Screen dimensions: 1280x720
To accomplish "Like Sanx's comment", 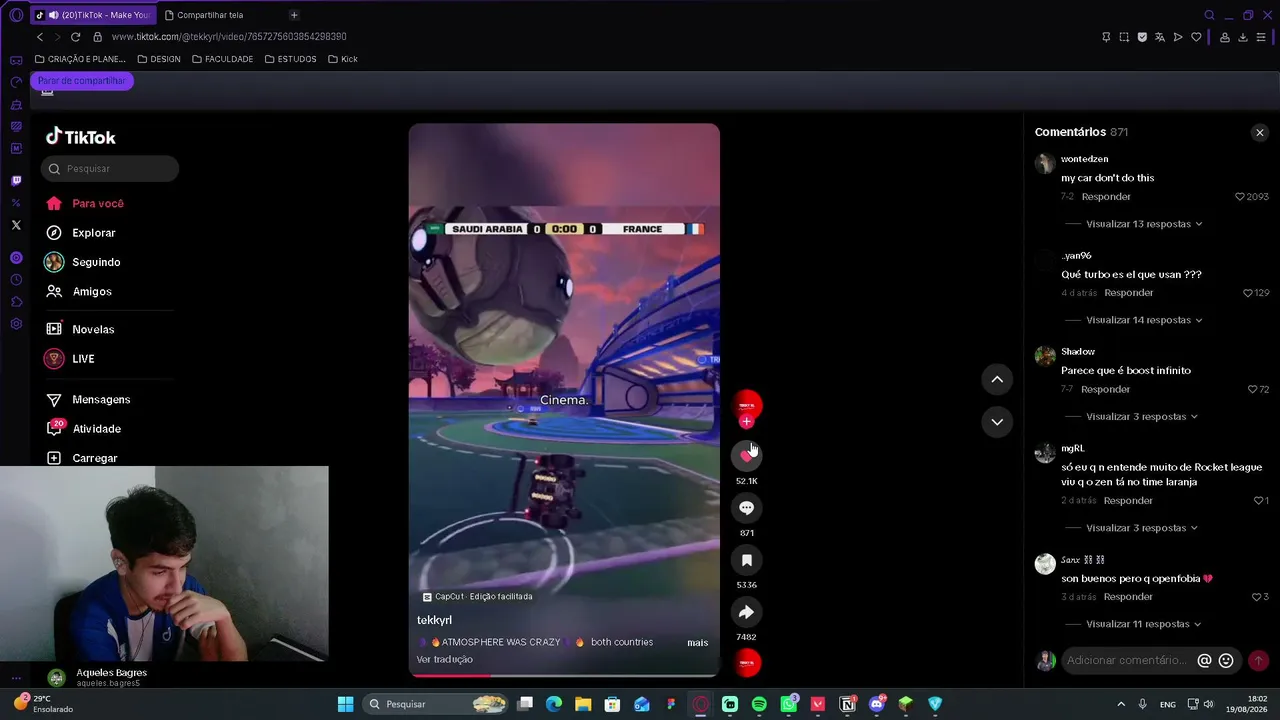I will pos(1256,597).
